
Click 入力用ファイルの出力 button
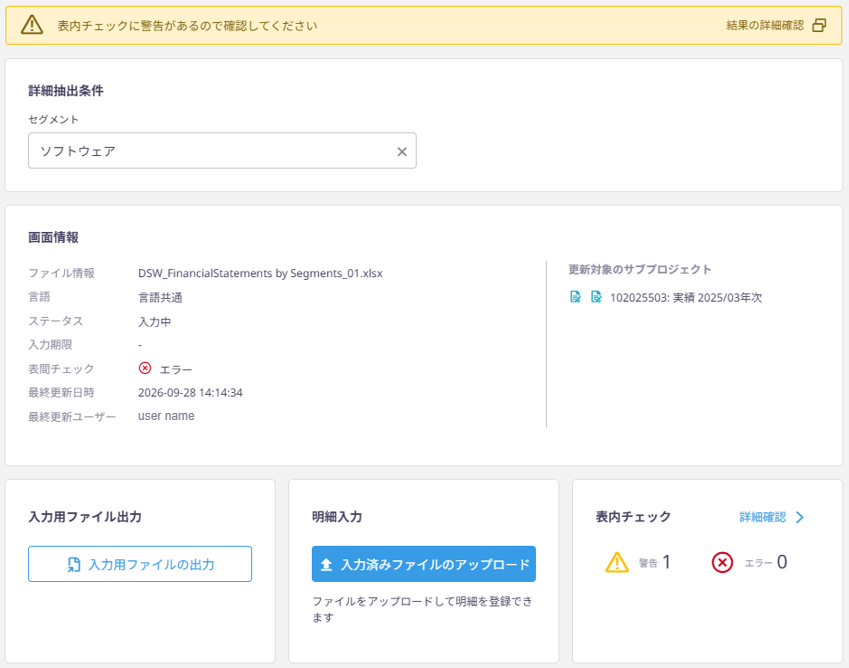[x=140, y=564]
